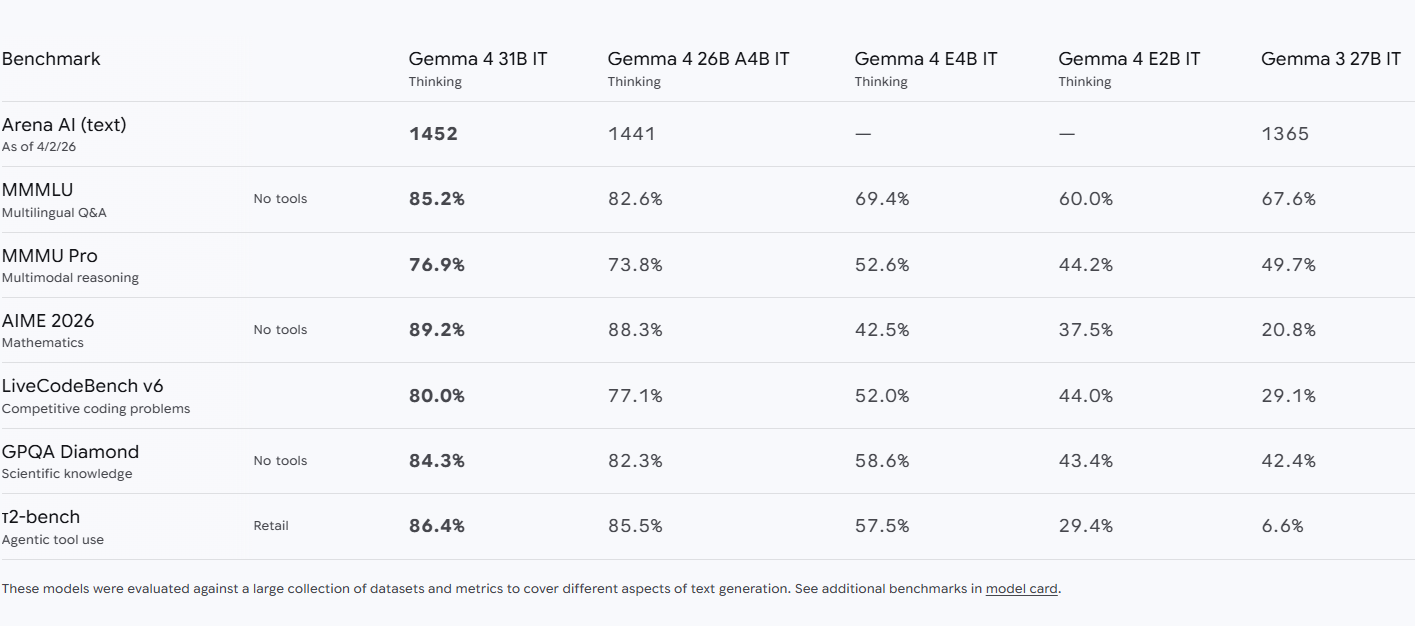Select the AIME 2026 row label
Image resolution: width=1415 pixels, height=626 pixels.
[x=48, y=321]
